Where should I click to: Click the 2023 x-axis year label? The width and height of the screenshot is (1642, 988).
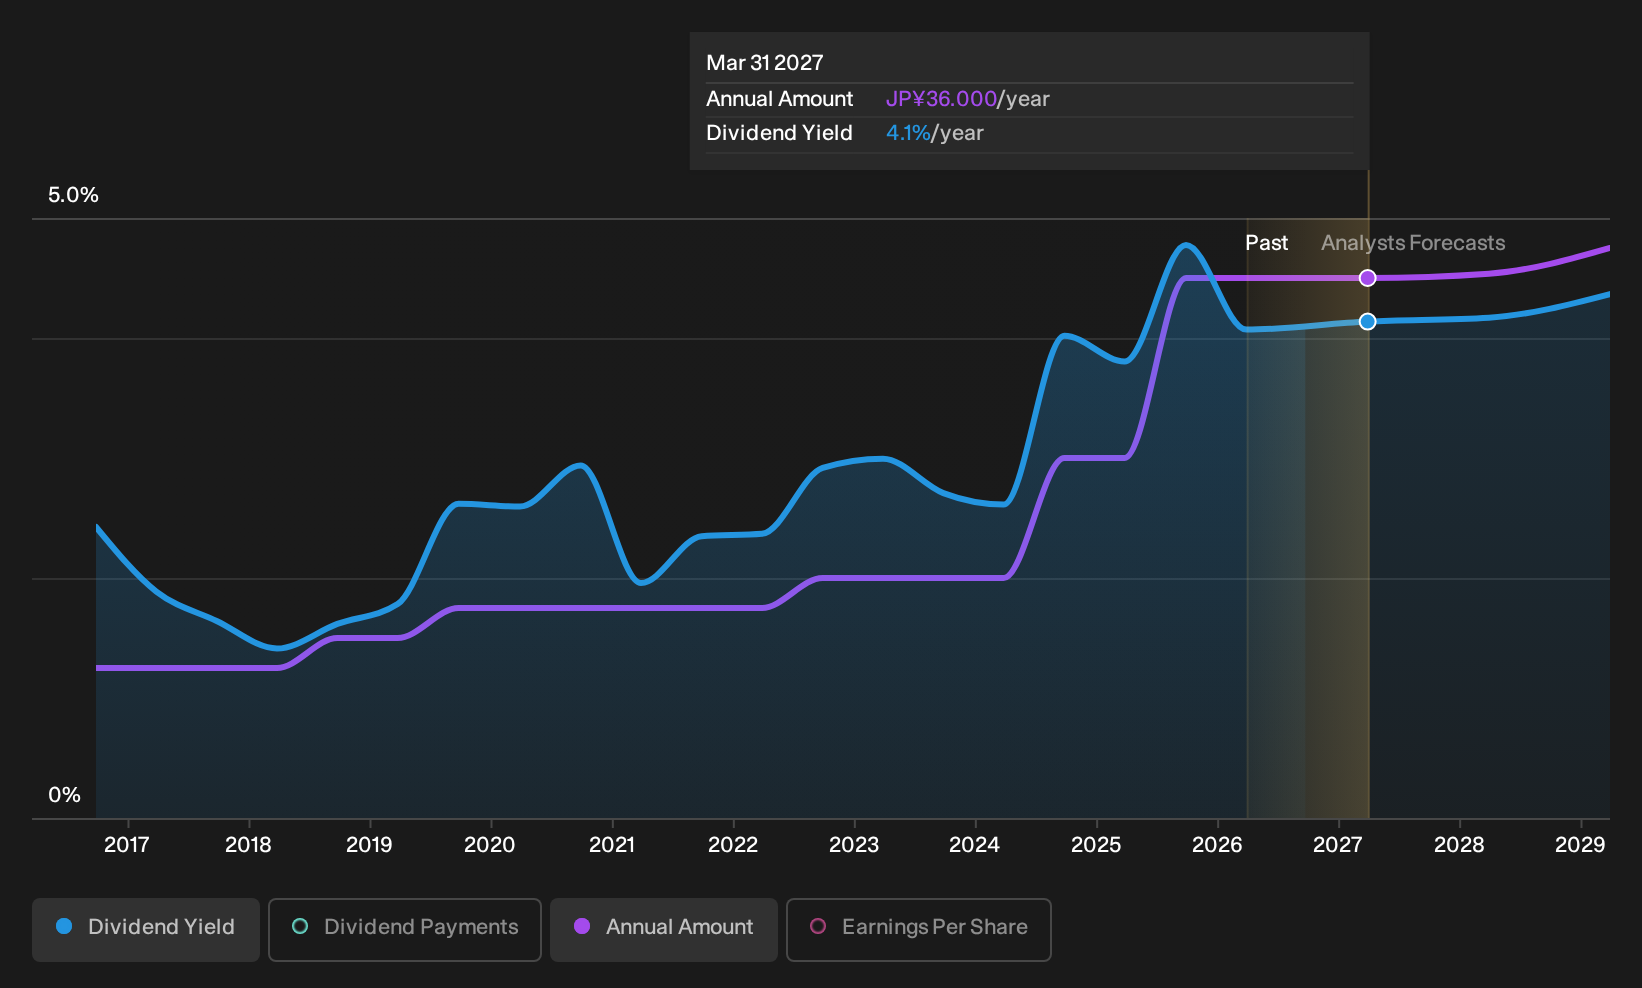coord(854,845)
